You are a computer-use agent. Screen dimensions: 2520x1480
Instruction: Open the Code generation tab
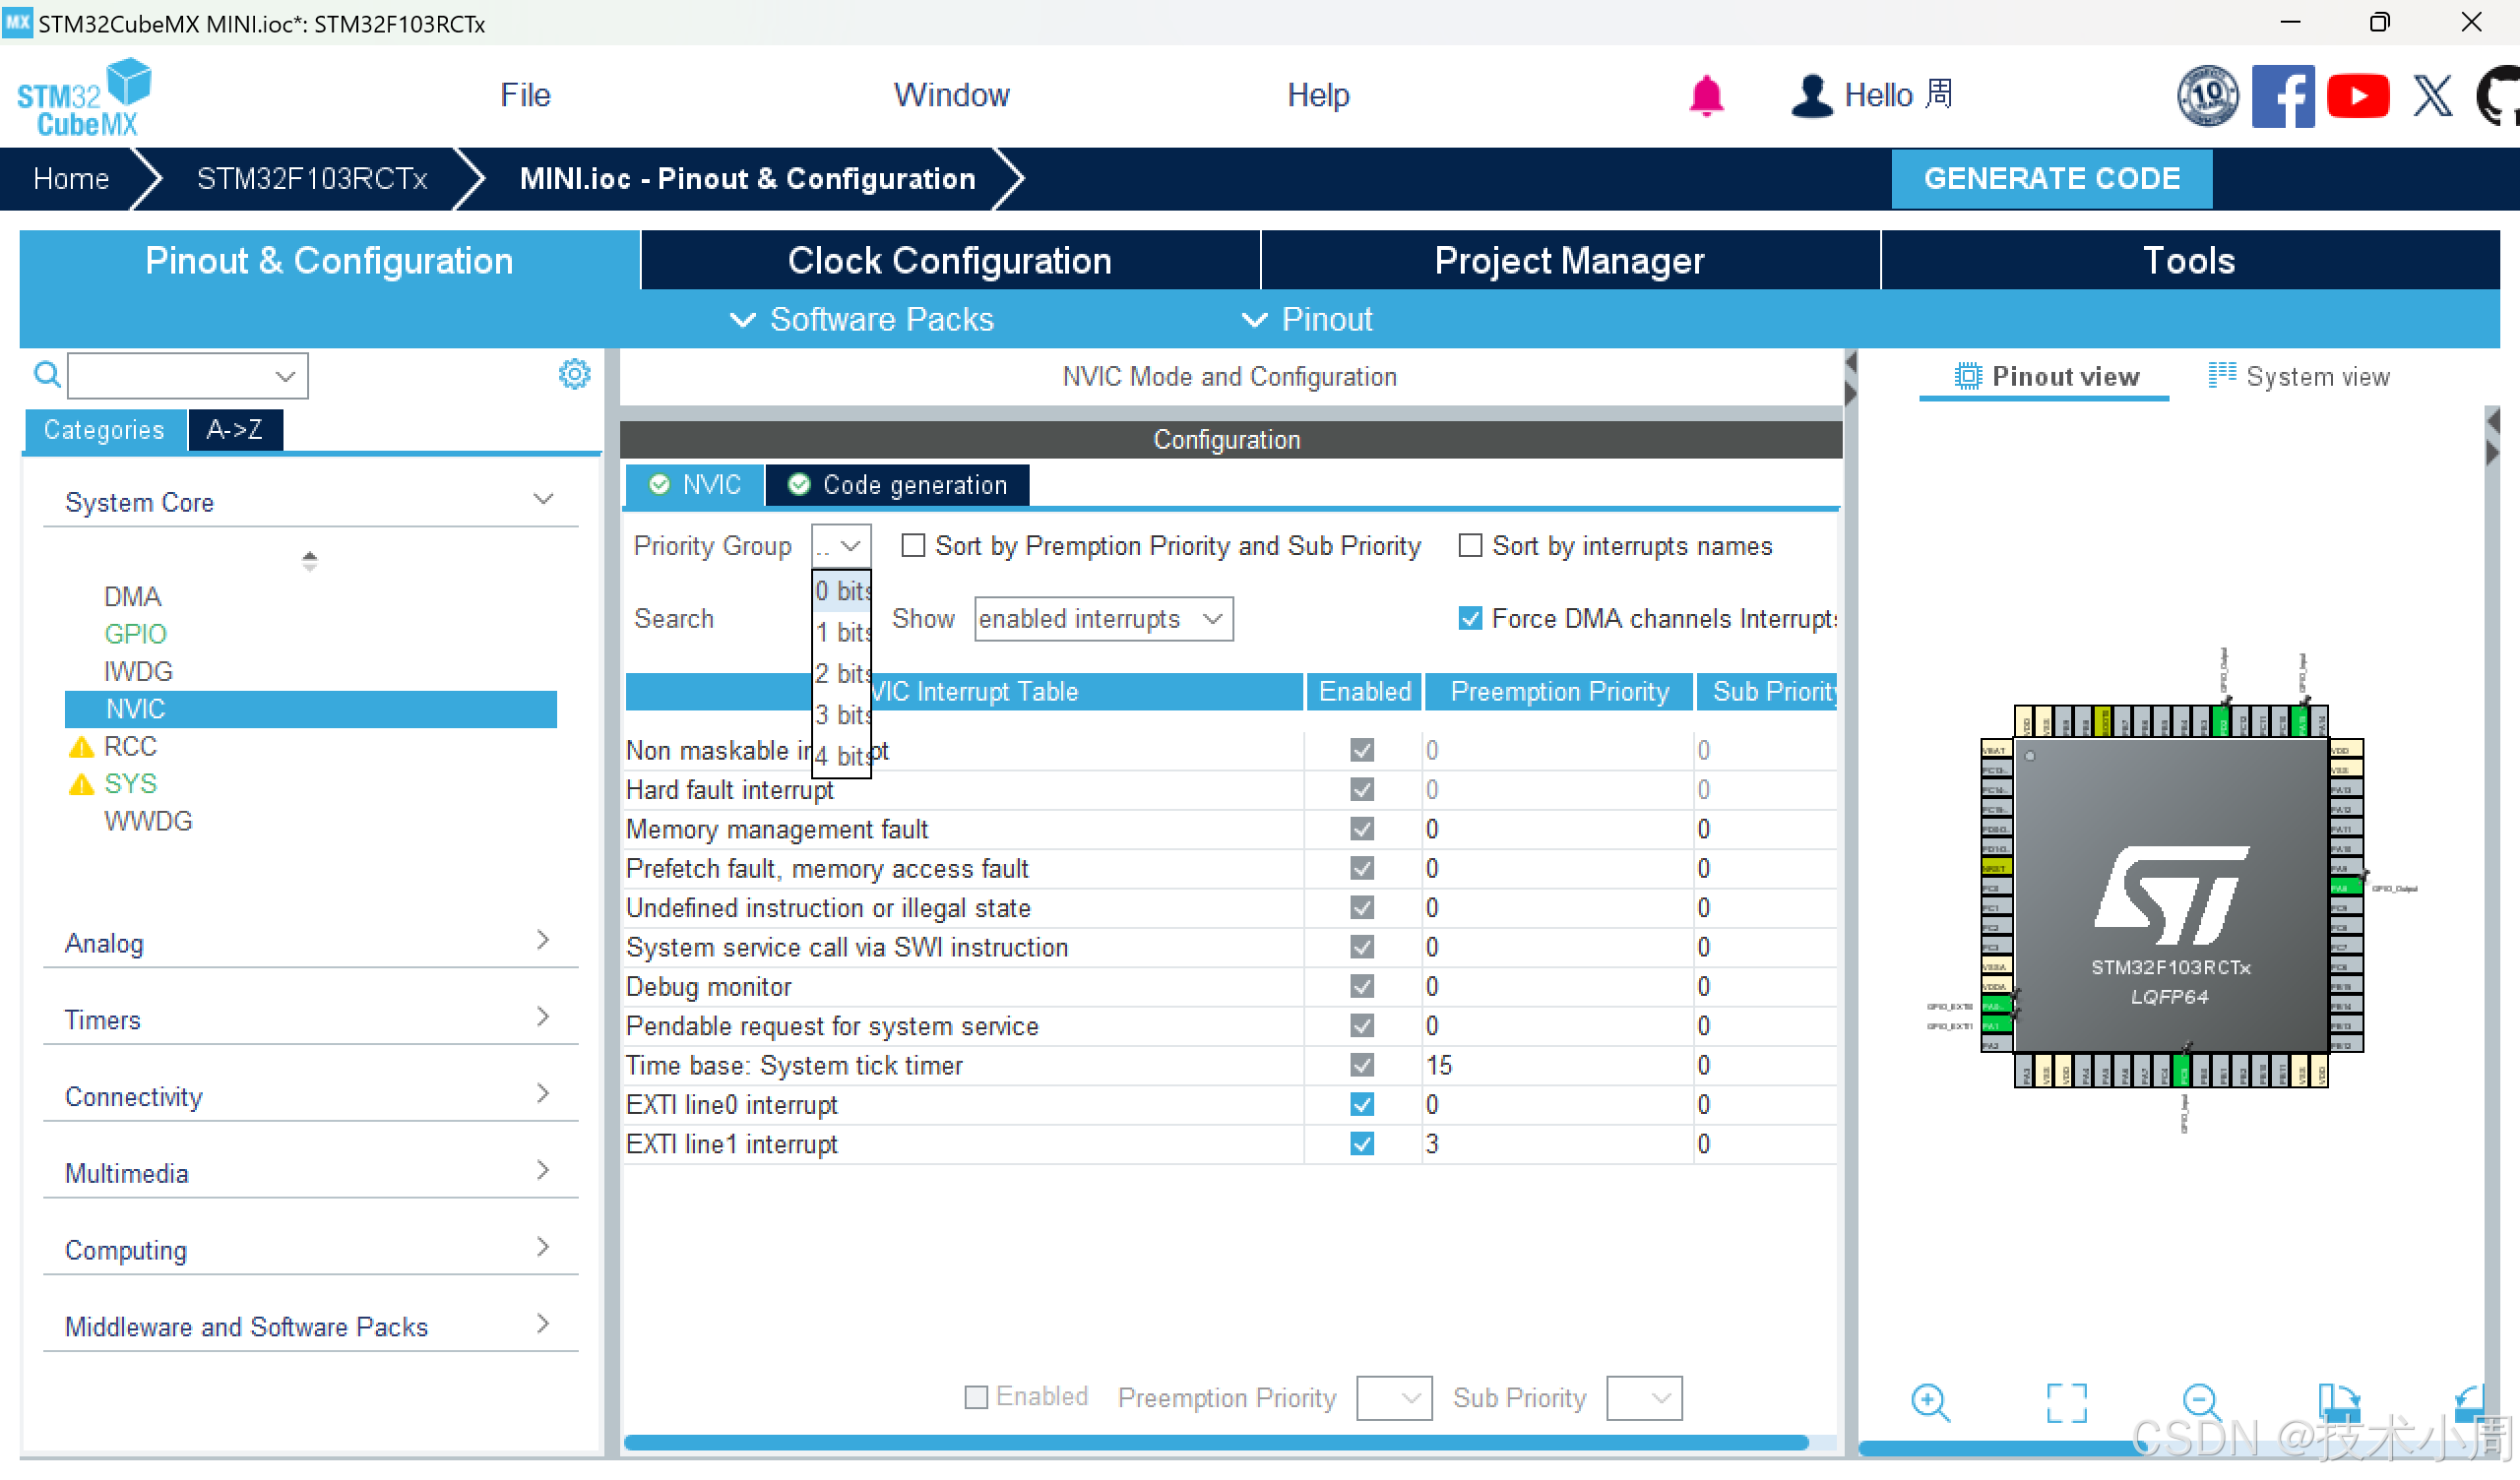tap(897, 485)
